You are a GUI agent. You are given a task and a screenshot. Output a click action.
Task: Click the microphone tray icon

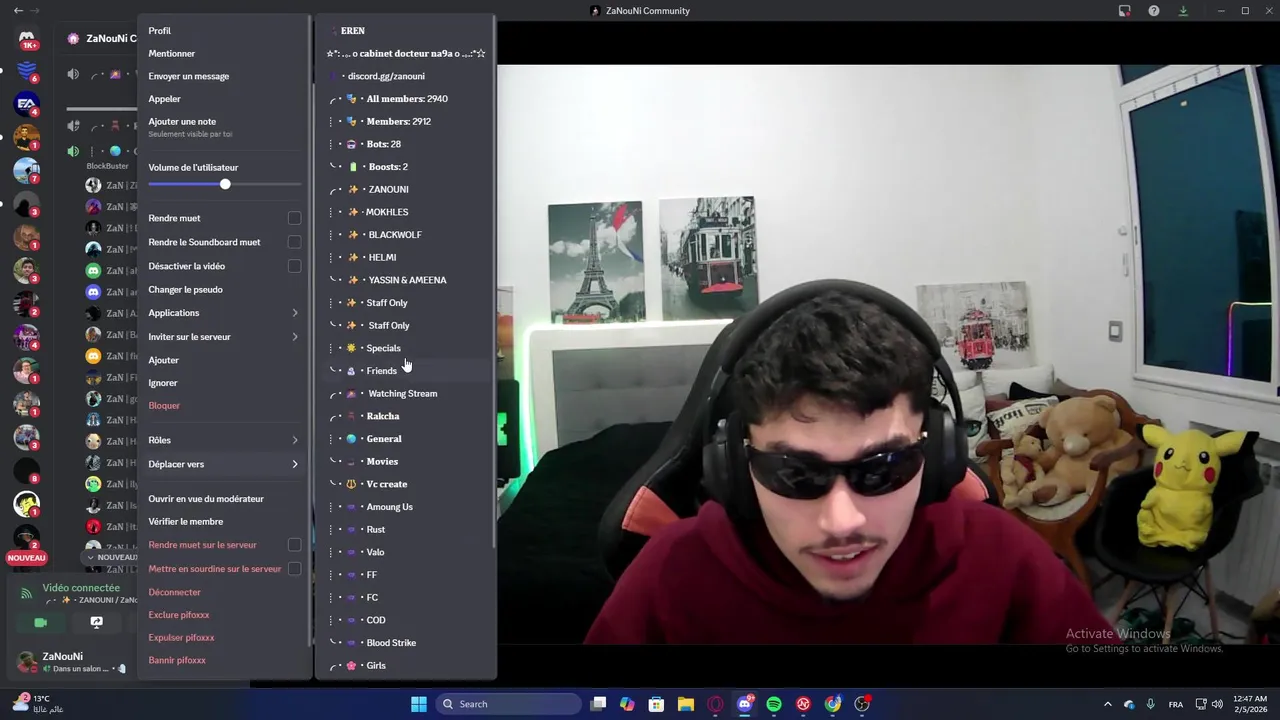[1150, 704]
